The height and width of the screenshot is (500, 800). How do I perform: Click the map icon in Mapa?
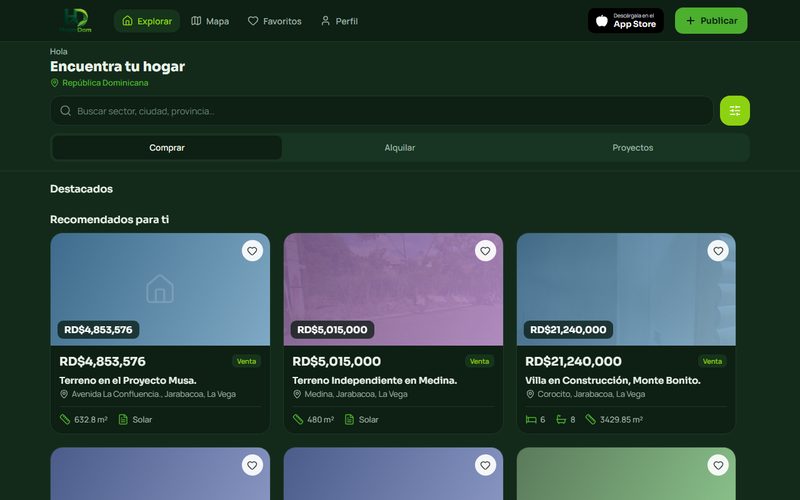(x=196, y=21)
